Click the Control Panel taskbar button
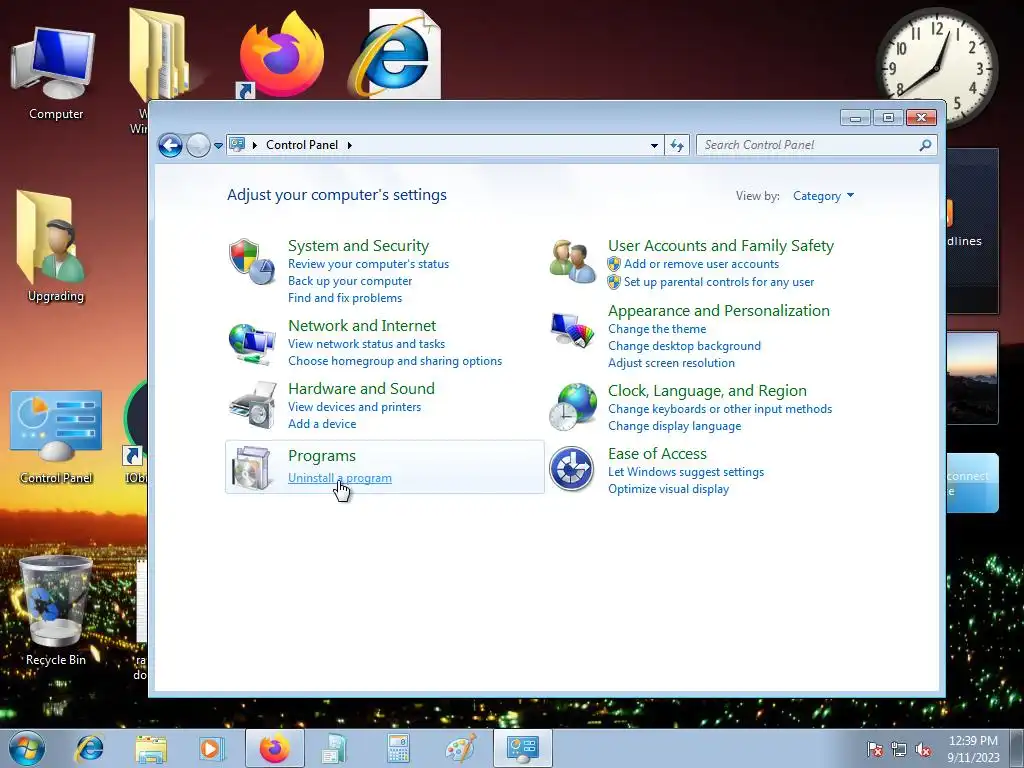The width and height of the screenshot is (1024, 768). (523, 748)
